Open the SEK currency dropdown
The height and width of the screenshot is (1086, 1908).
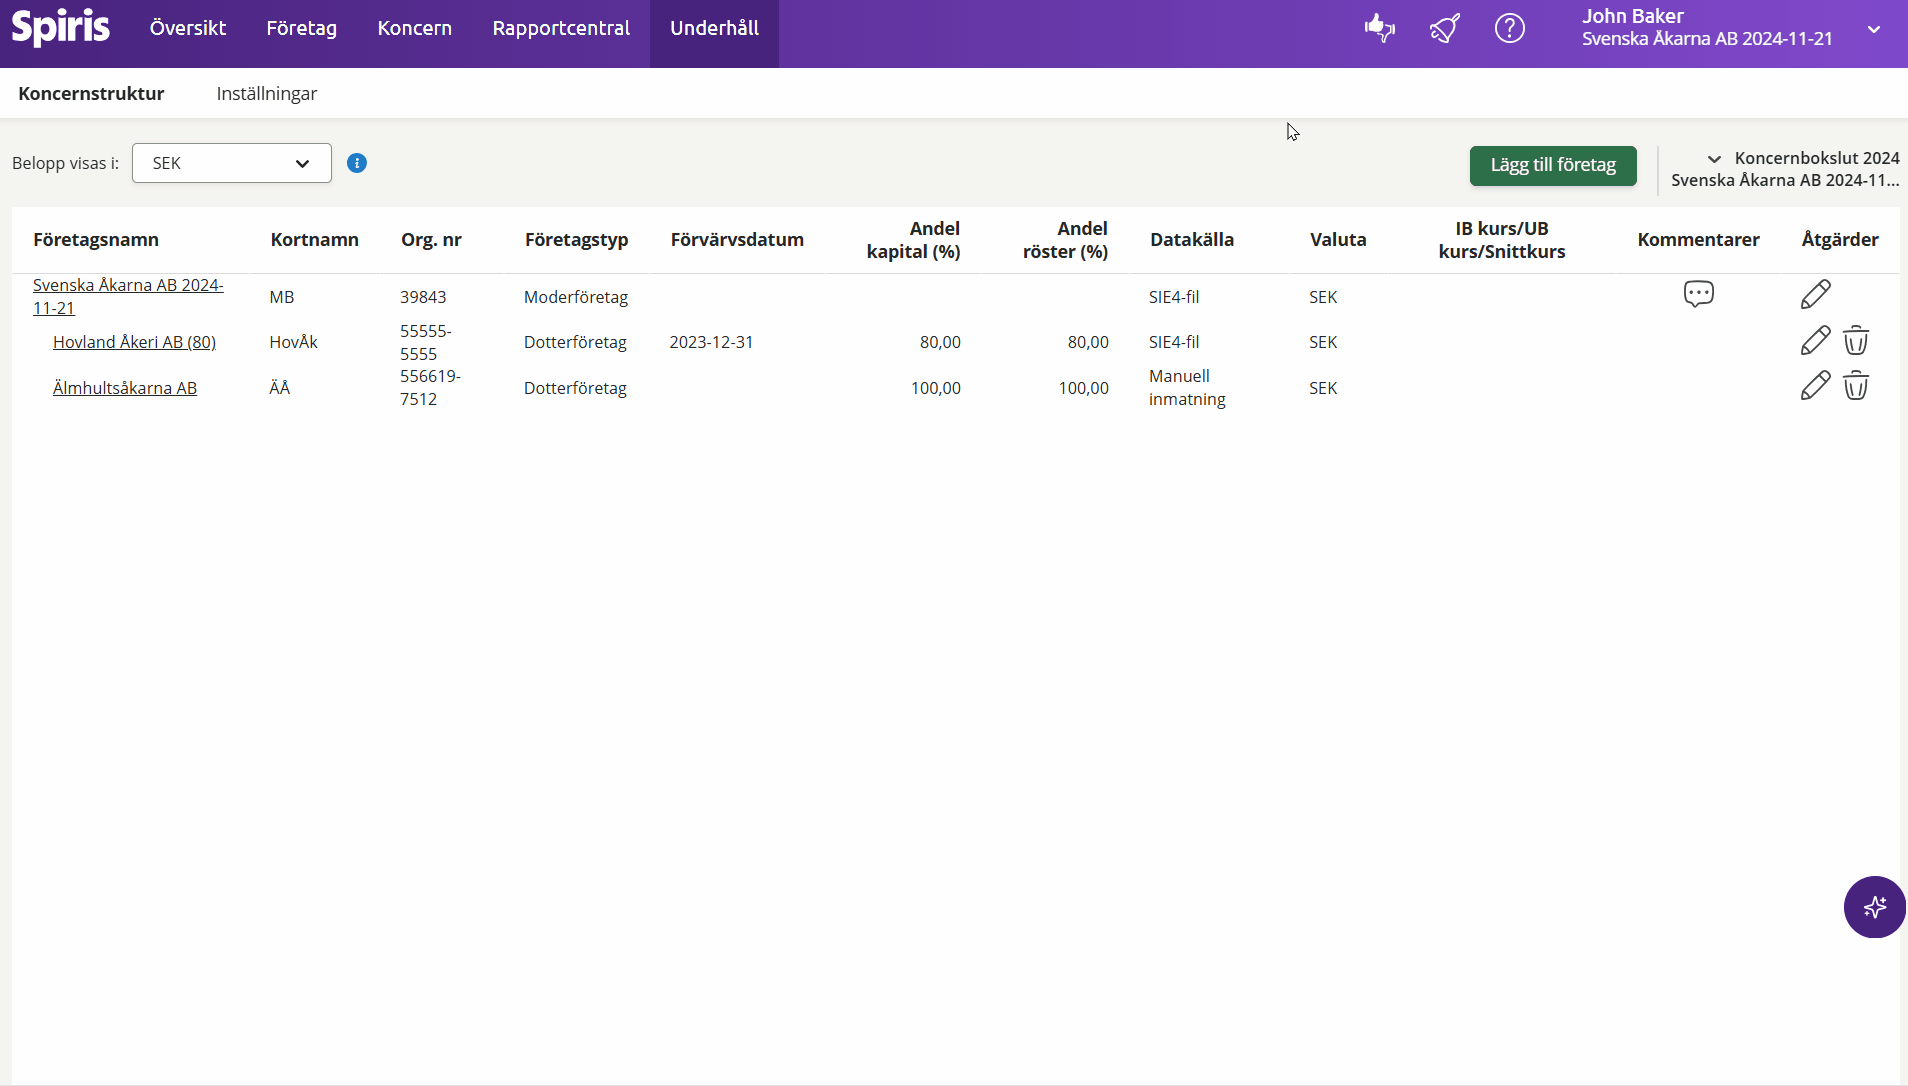(232, 163)
